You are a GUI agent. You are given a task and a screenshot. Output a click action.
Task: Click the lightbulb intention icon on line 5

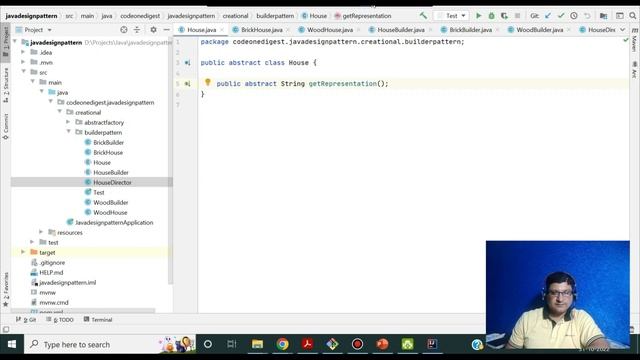click(x=207, y=82)
